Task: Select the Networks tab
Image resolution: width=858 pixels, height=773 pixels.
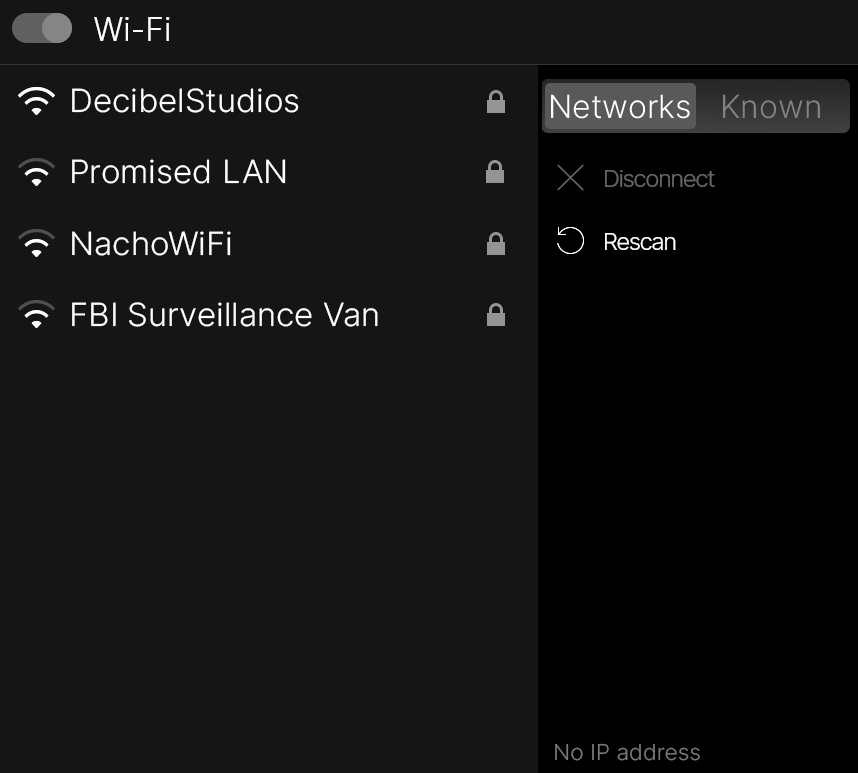Action: (620, 107)
